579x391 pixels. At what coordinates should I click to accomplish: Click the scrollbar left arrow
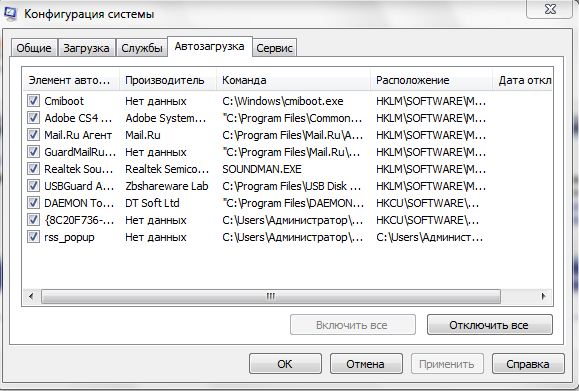tap(31, 296)
